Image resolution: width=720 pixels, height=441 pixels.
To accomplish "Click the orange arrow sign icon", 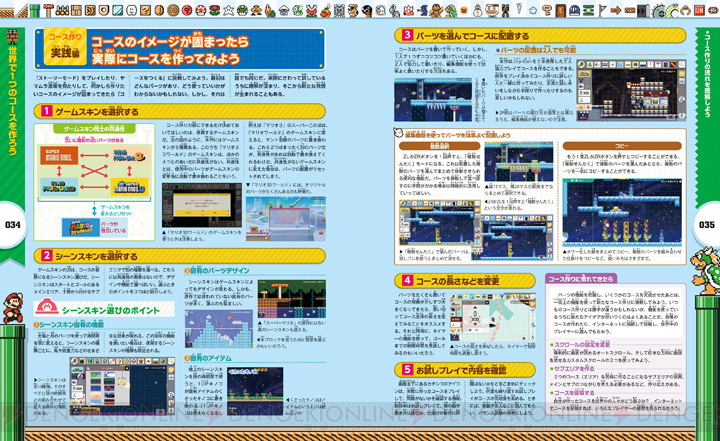I will pos(616,10).
